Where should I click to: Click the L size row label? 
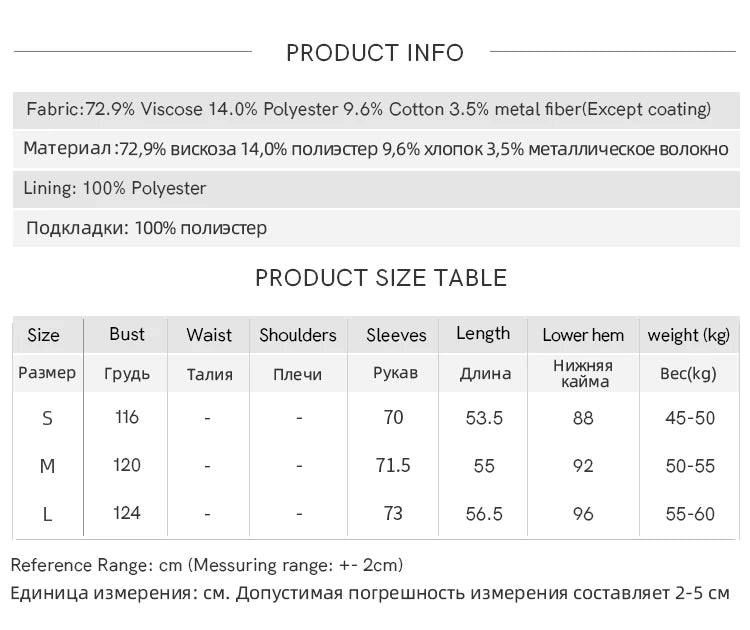click(x=47, y=514)
